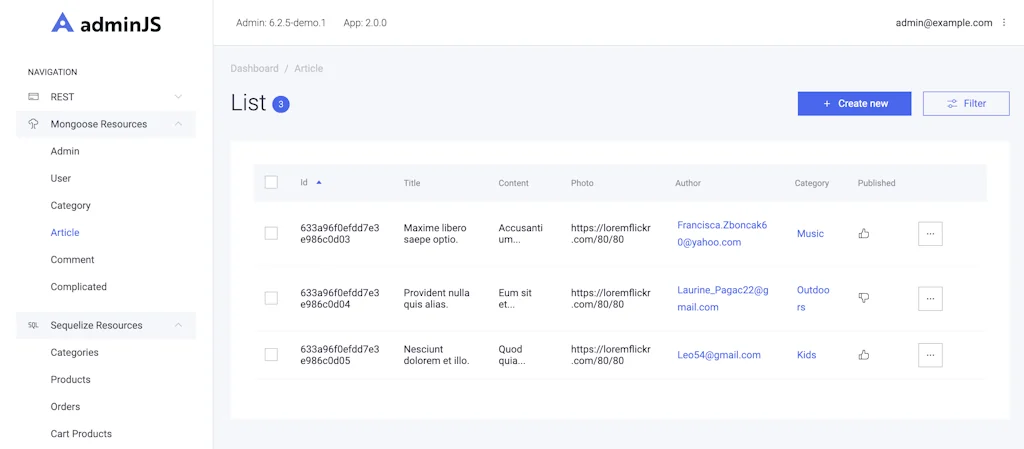Collapse Sequelize Resources with its chevron
This screenshot has width=1024, height=449.
tap(178, 325)
